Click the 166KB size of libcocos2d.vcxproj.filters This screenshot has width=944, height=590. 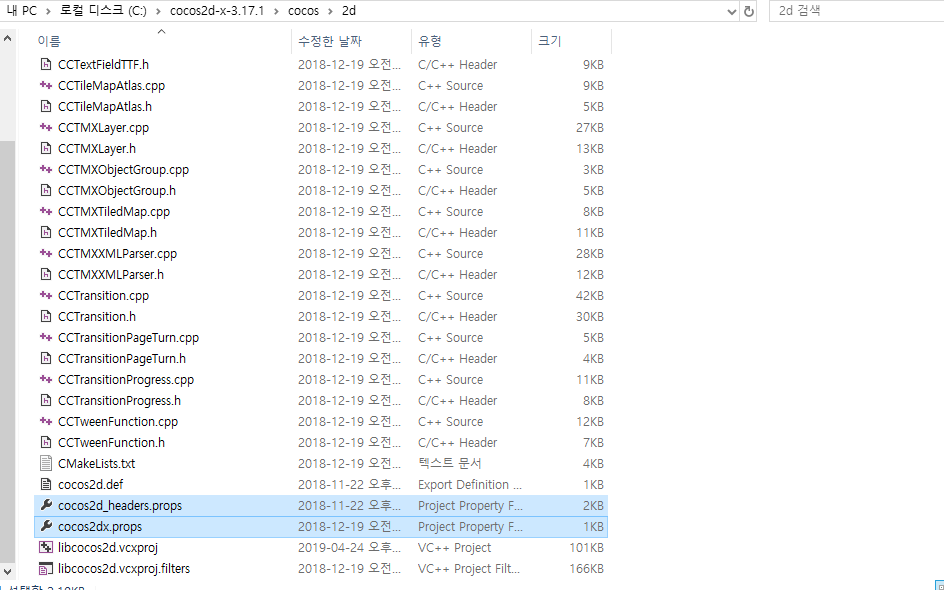click(586, 568)
